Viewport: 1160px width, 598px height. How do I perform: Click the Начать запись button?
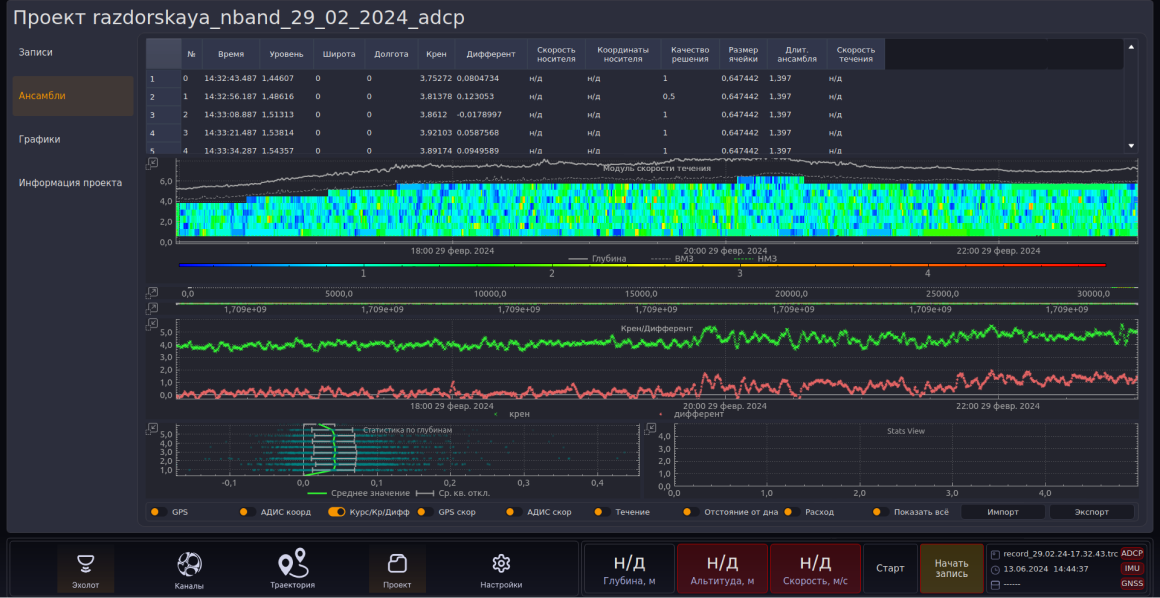coord(951,568)
